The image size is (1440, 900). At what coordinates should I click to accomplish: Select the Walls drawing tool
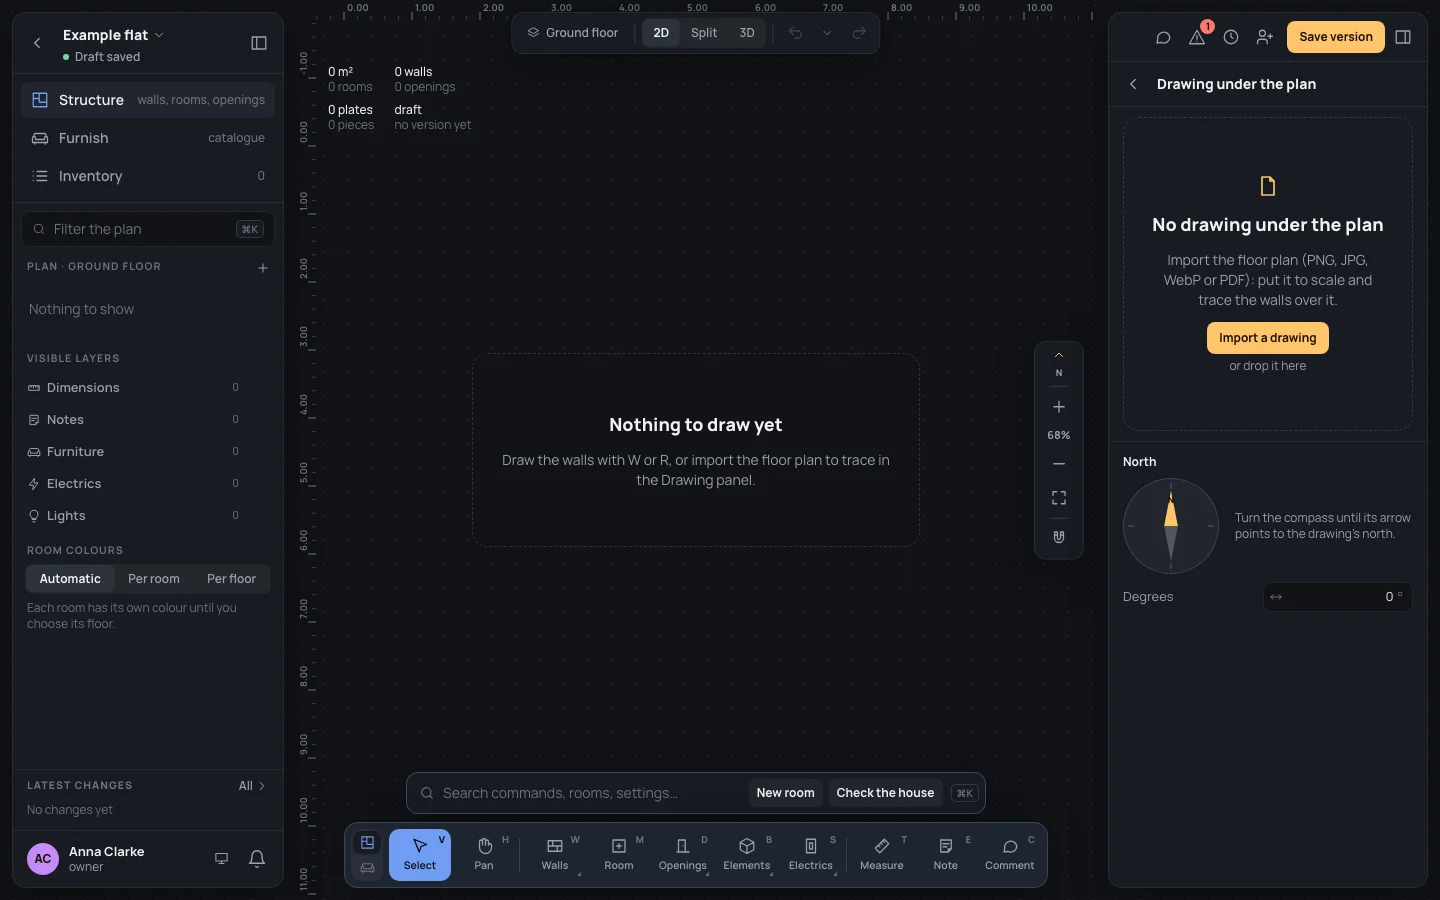(555, 855)
